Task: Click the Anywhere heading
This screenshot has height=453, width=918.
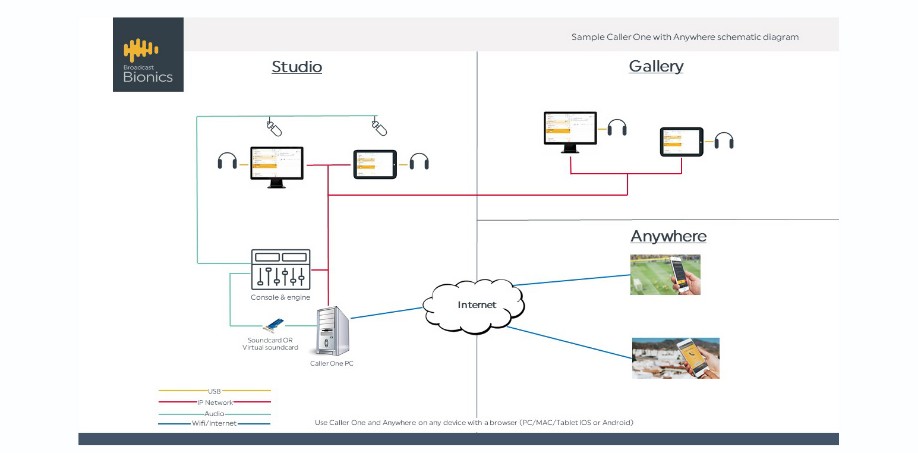Action: click(x=669, y=236)
